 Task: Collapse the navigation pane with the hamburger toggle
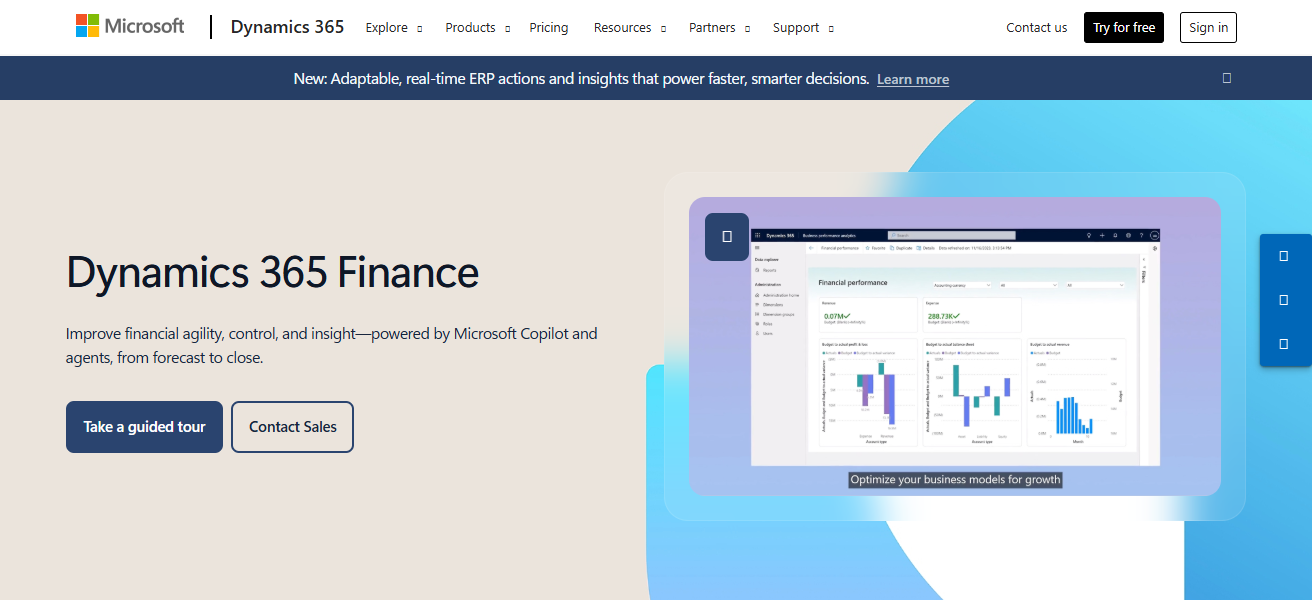pos(757,247)
